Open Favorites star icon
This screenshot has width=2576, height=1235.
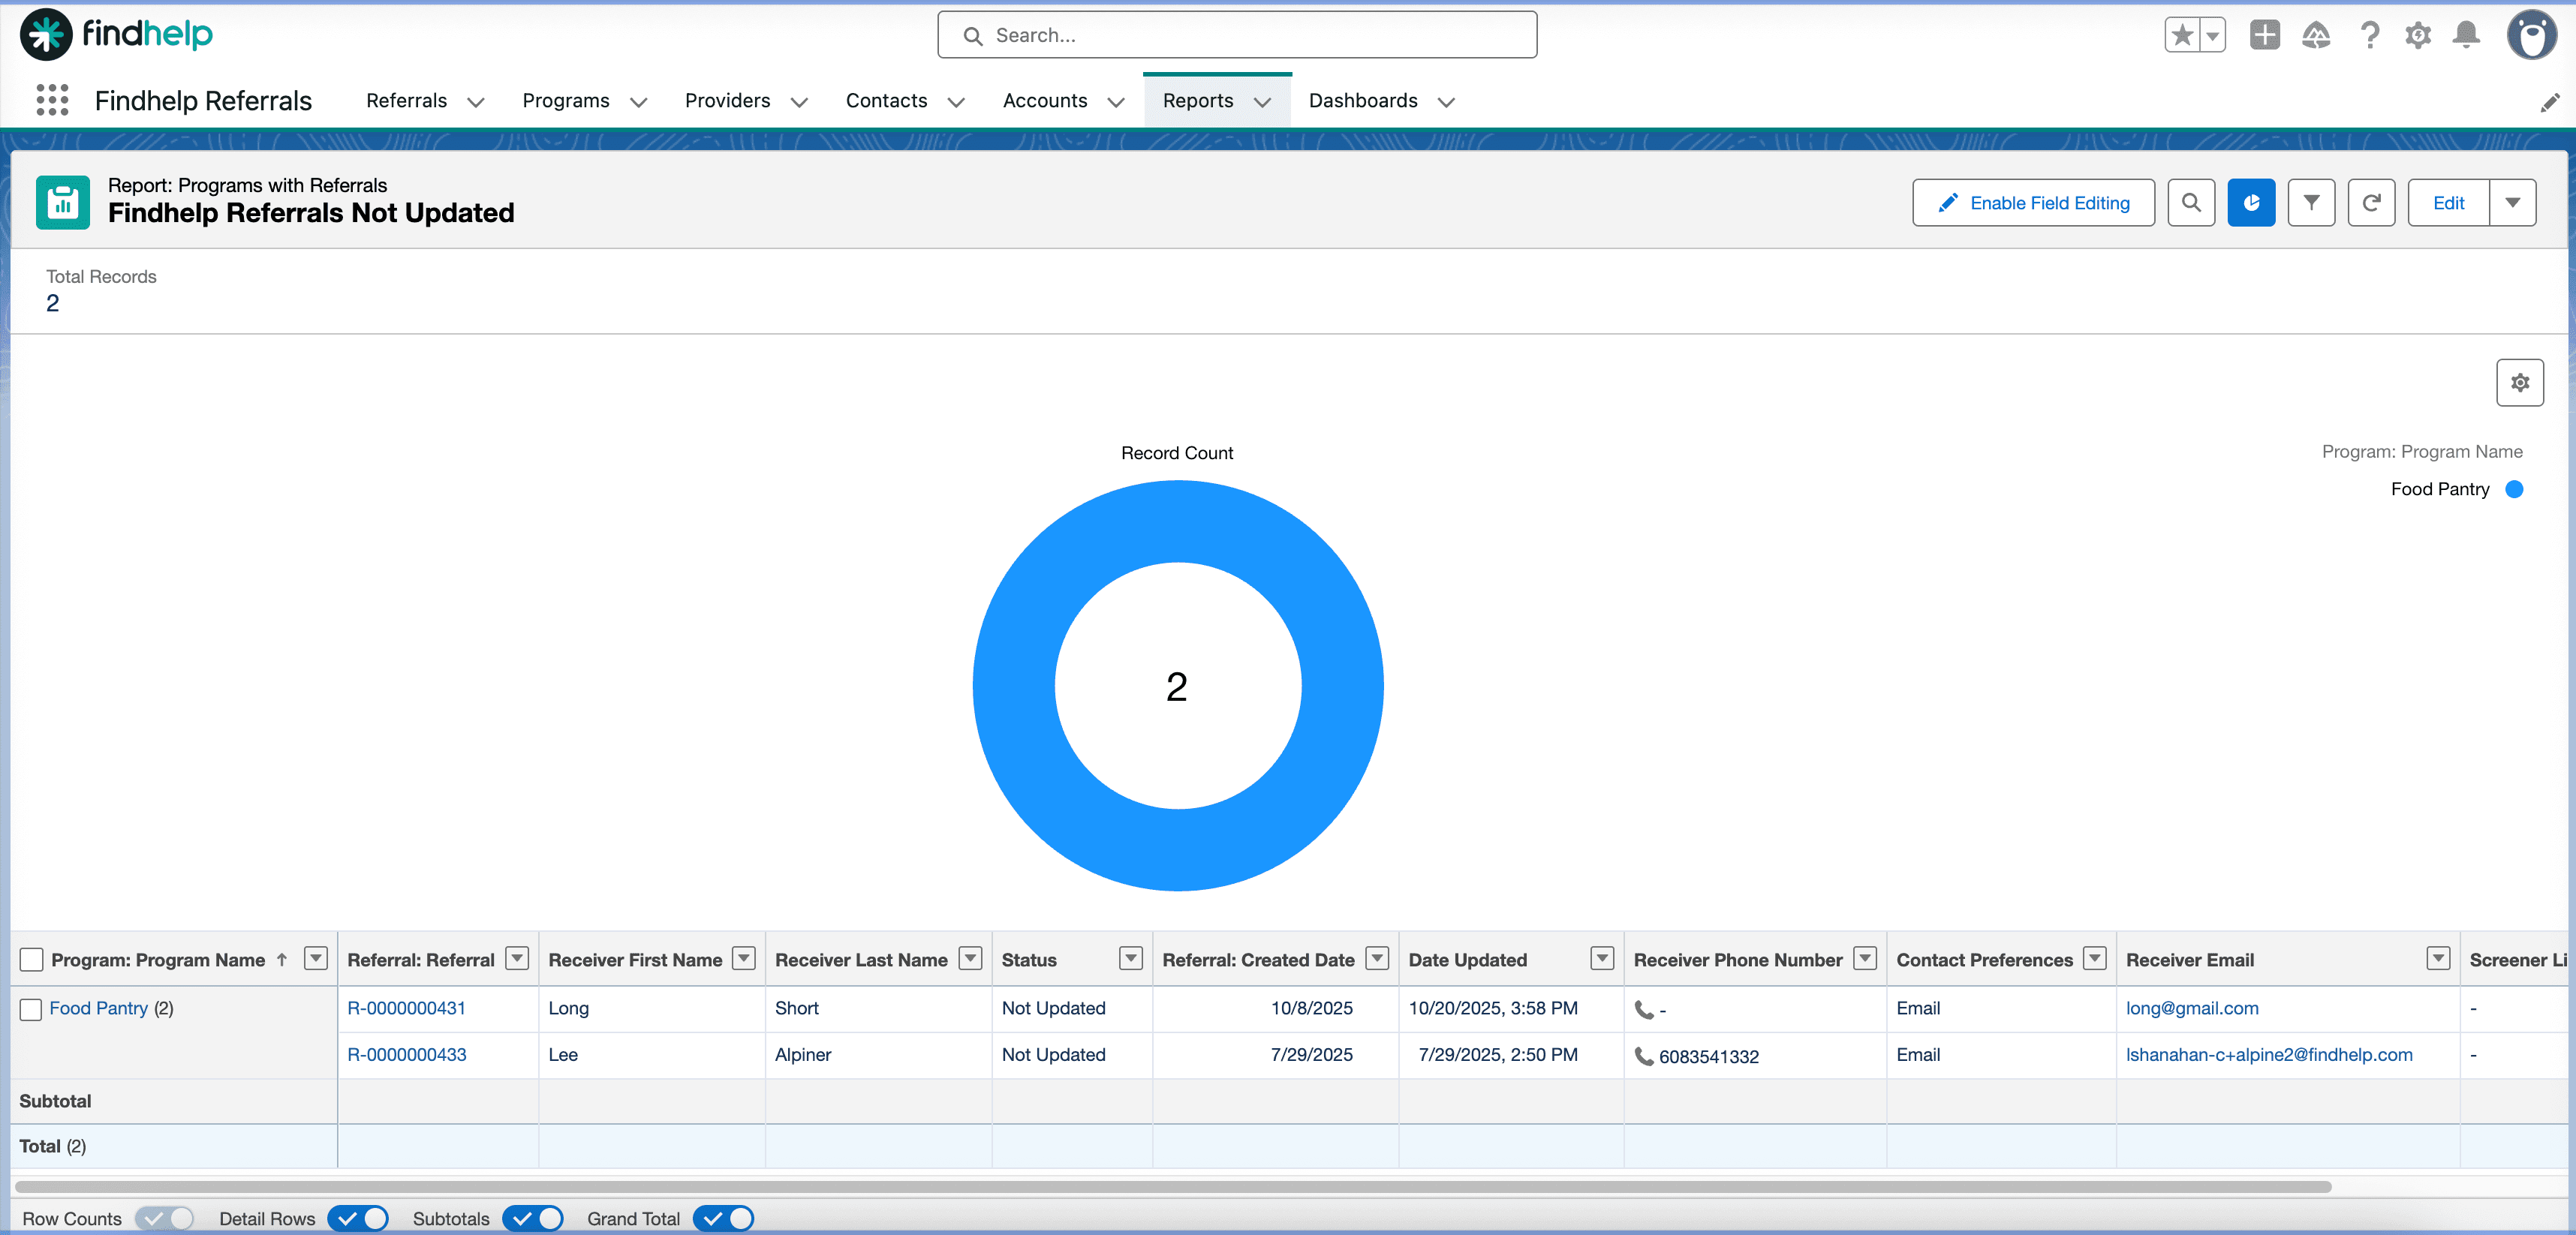[x=2182, y=35]
